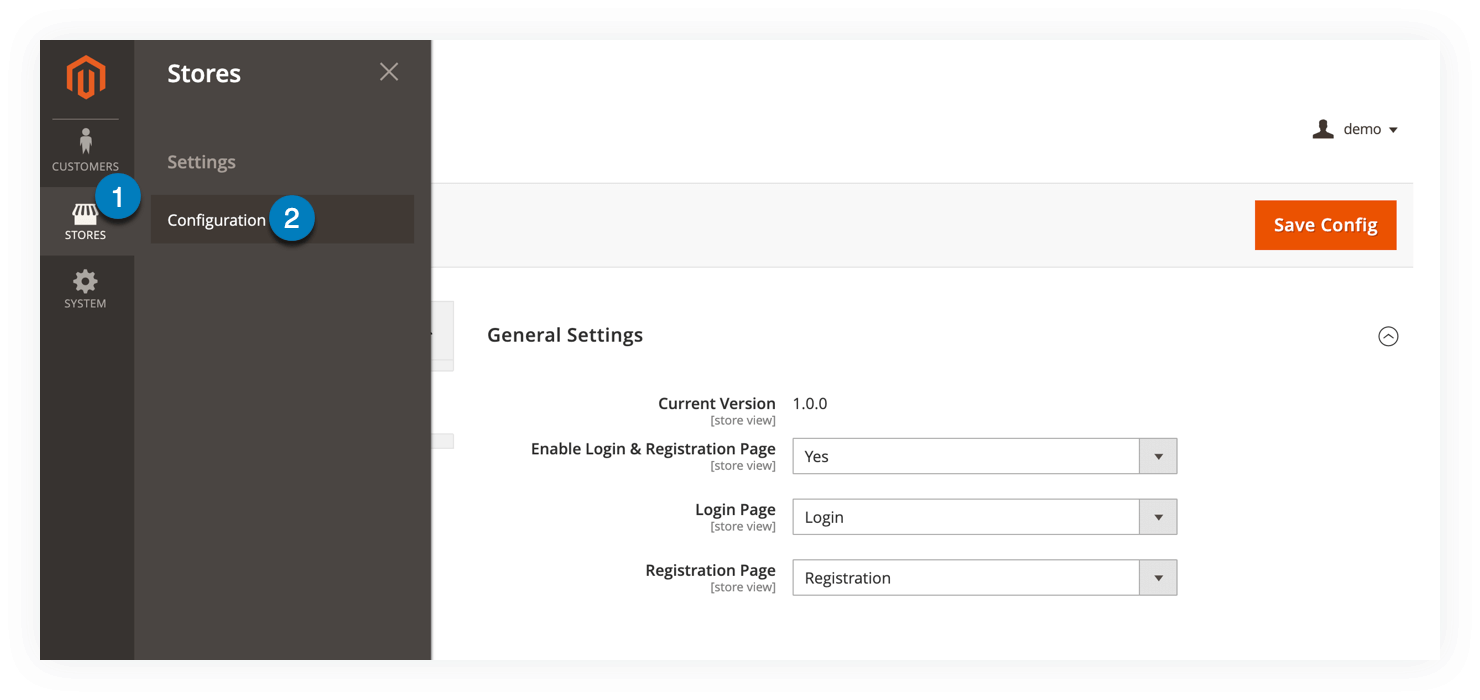The width and height of the screenshot is (1480, 700).
Task: Open the System gear icon
Action: 85,282
